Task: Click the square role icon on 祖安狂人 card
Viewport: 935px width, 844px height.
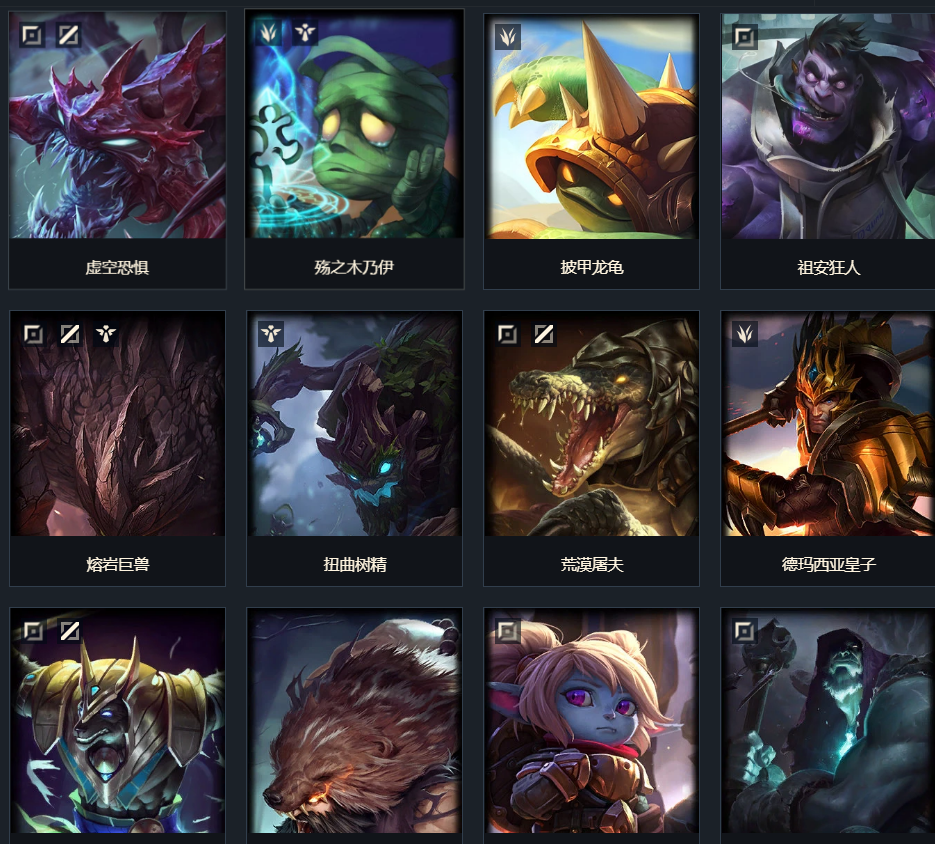Action: [744, 37]
